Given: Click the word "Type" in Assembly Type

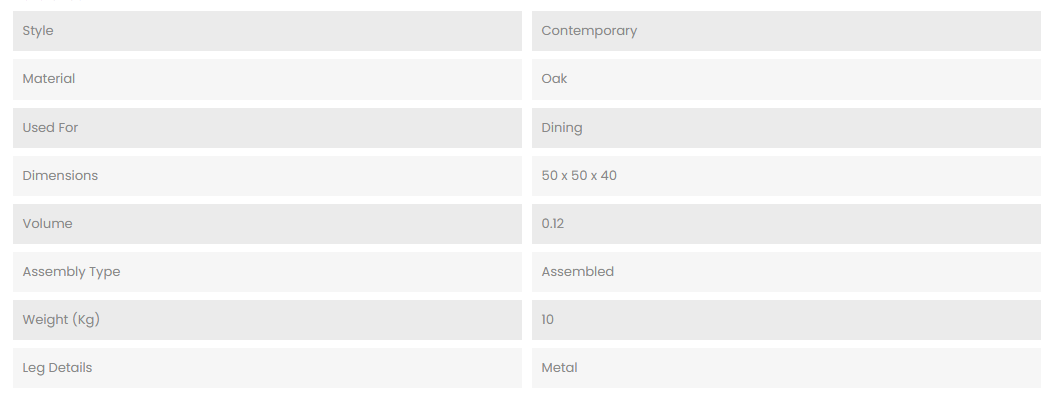Looking at the screenshot, I should pyautogui.click(x=104, y=272).
